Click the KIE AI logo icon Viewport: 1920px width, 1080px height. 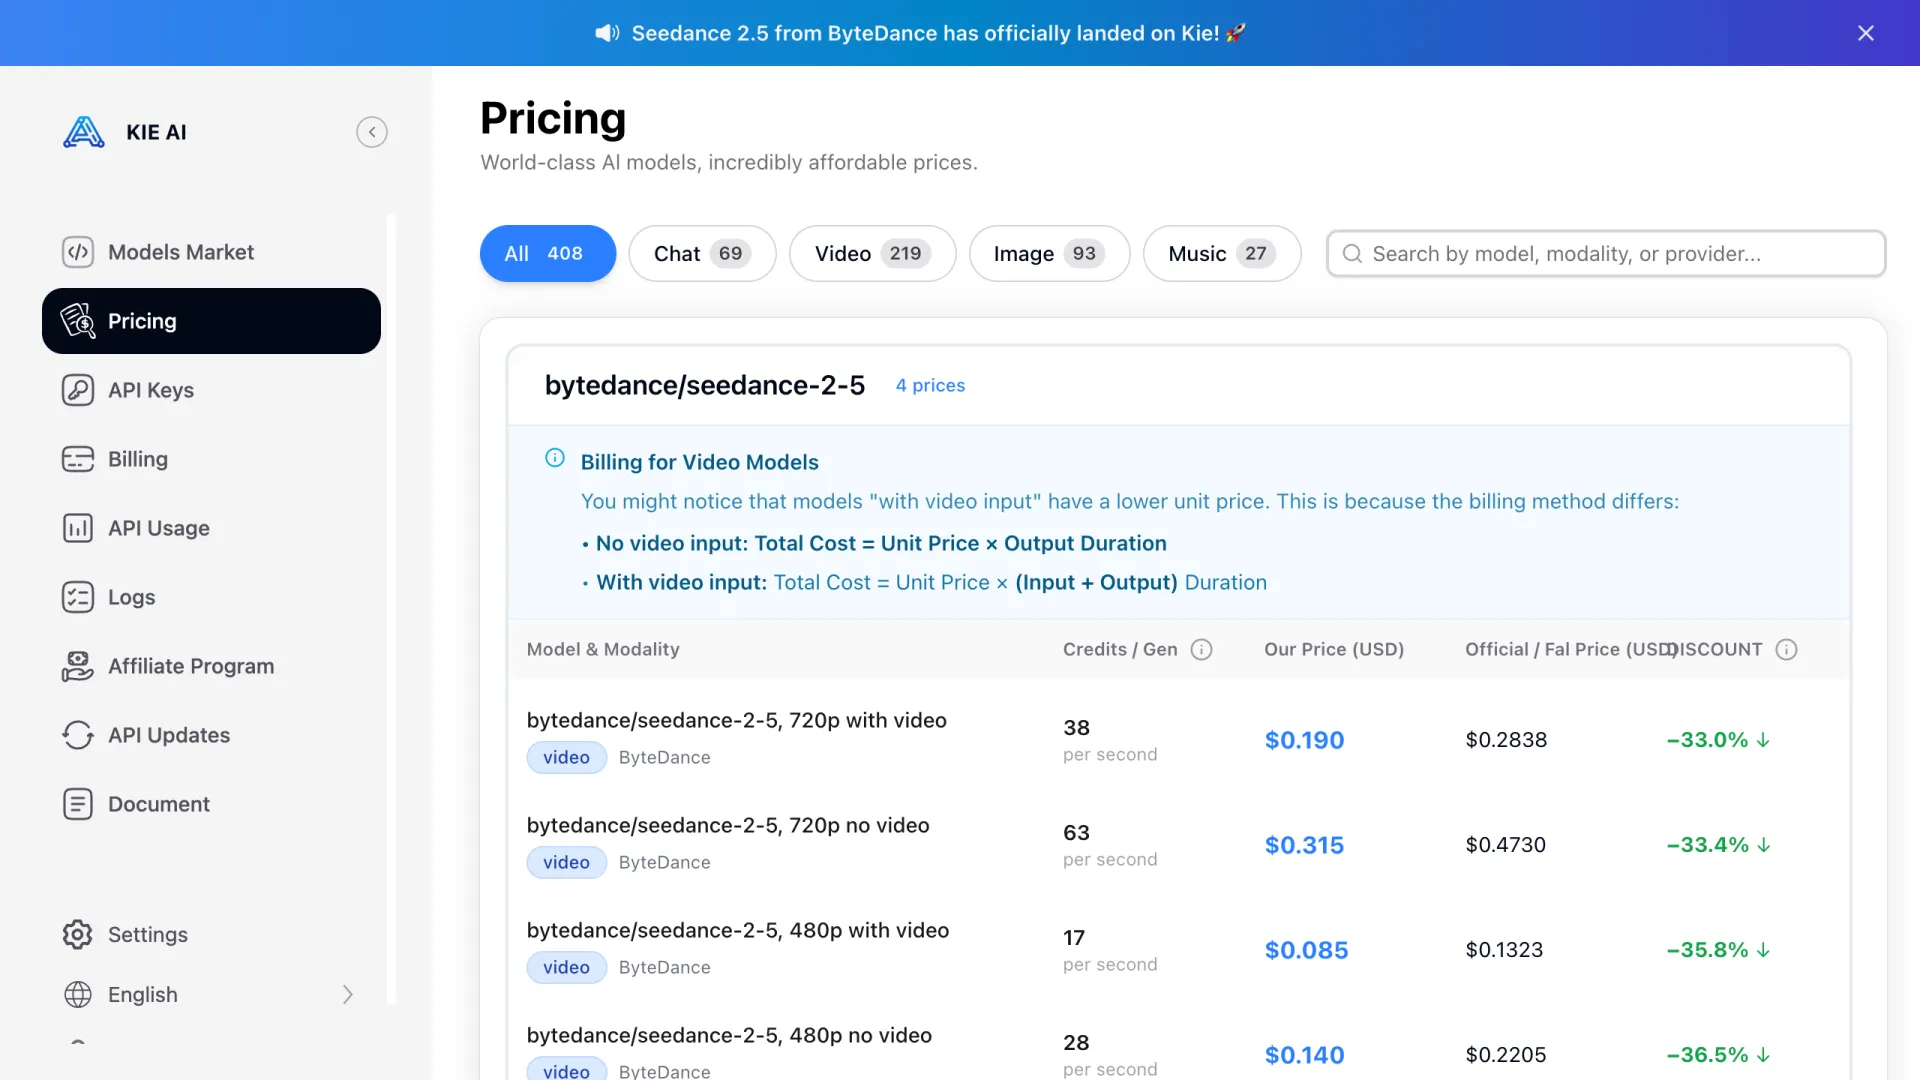[84, 132]
